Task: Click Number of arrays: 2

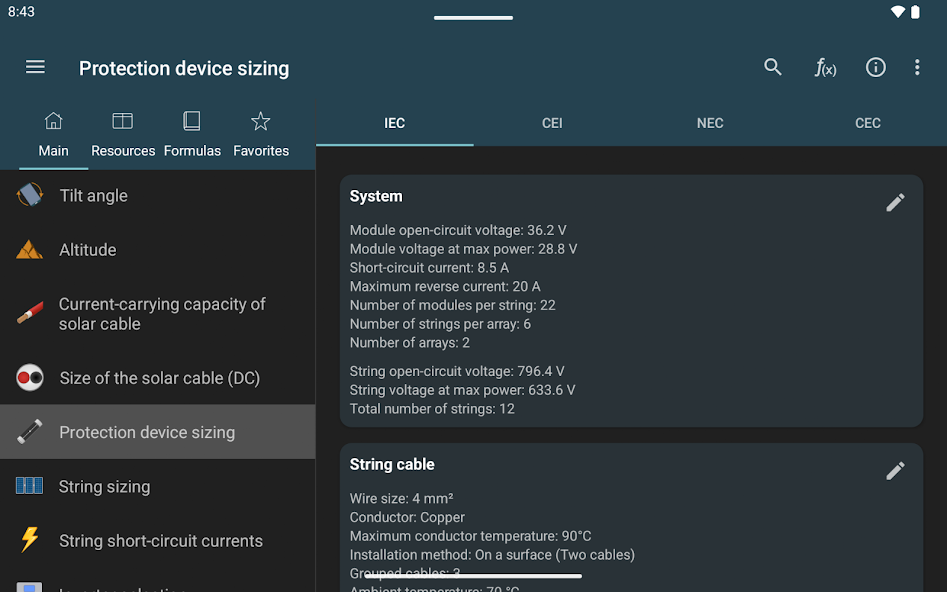Action: (409, 343)
